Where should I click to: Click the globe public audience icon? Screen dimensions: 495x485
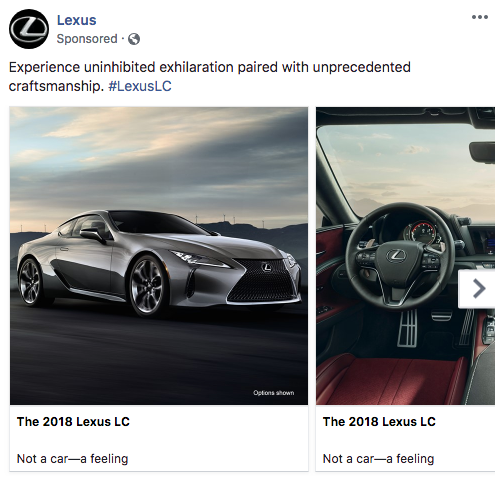pyautogui.click(x=134, y=39)
